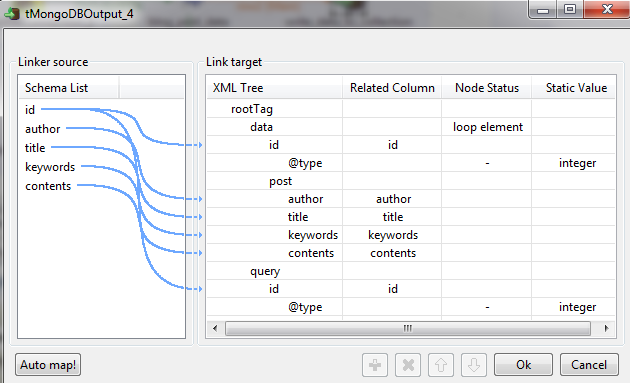Image resolution: width=630 pixels, height=383 pixels.
Task: Dismiss dialog with Cancel button
Action: 589,365
